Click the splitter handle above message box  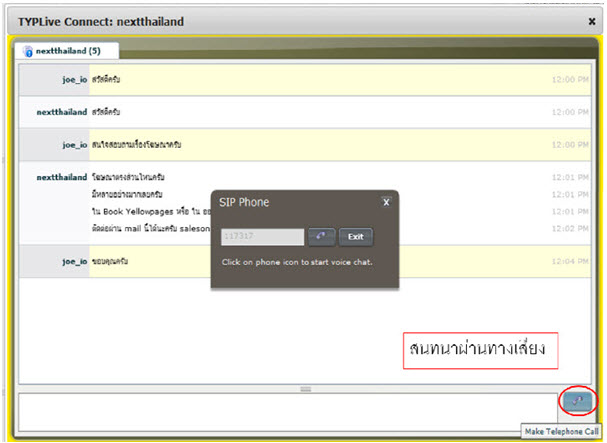[306, 389]
